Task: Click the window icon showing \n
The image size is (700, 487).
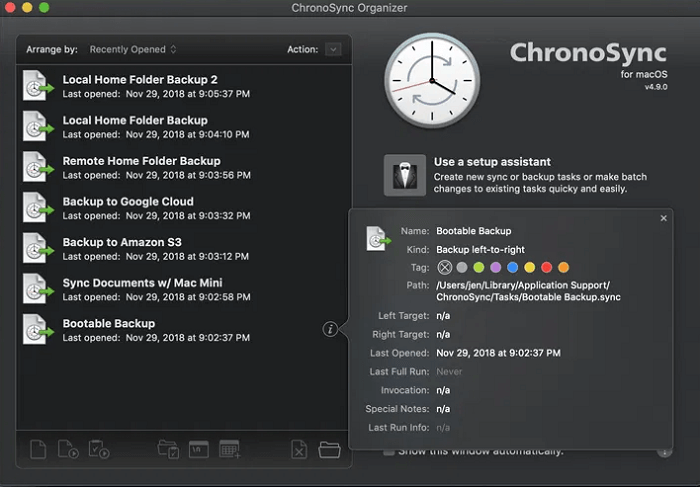Action: (199, 449)
